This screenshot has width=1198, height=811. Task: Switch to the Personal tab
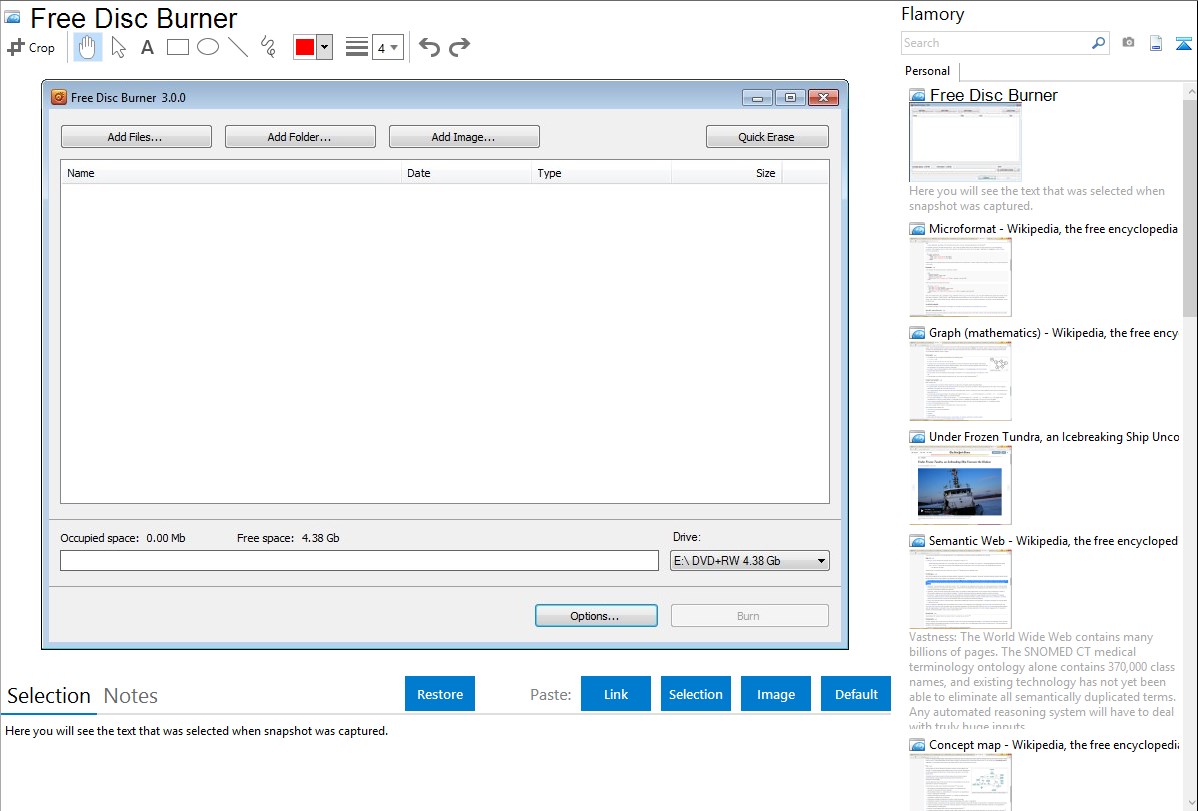point(928,70)
